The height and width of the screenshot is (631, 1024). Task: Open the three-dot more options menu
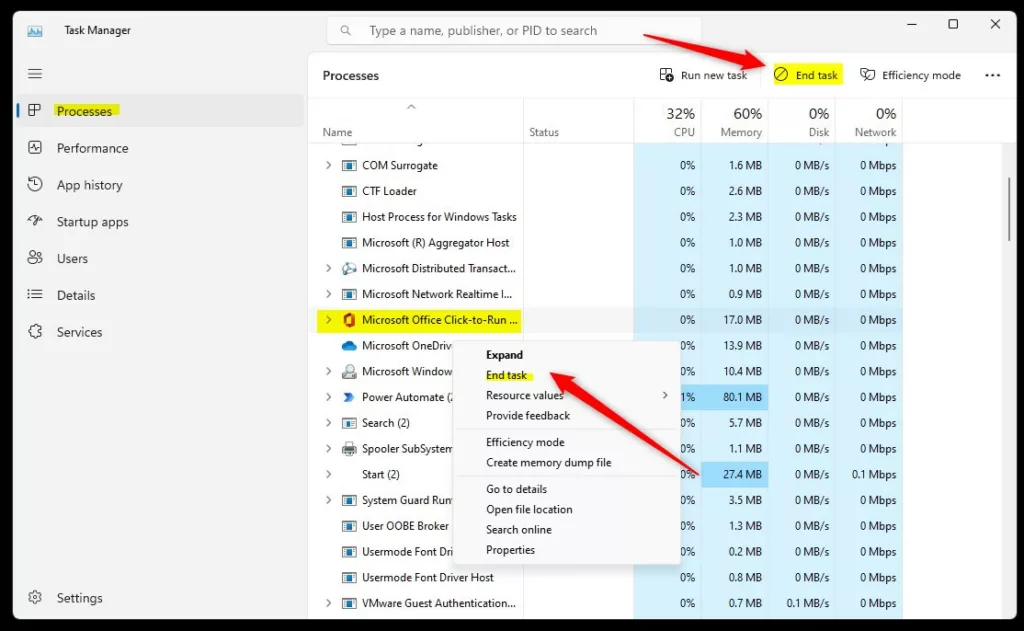point(992,75)
